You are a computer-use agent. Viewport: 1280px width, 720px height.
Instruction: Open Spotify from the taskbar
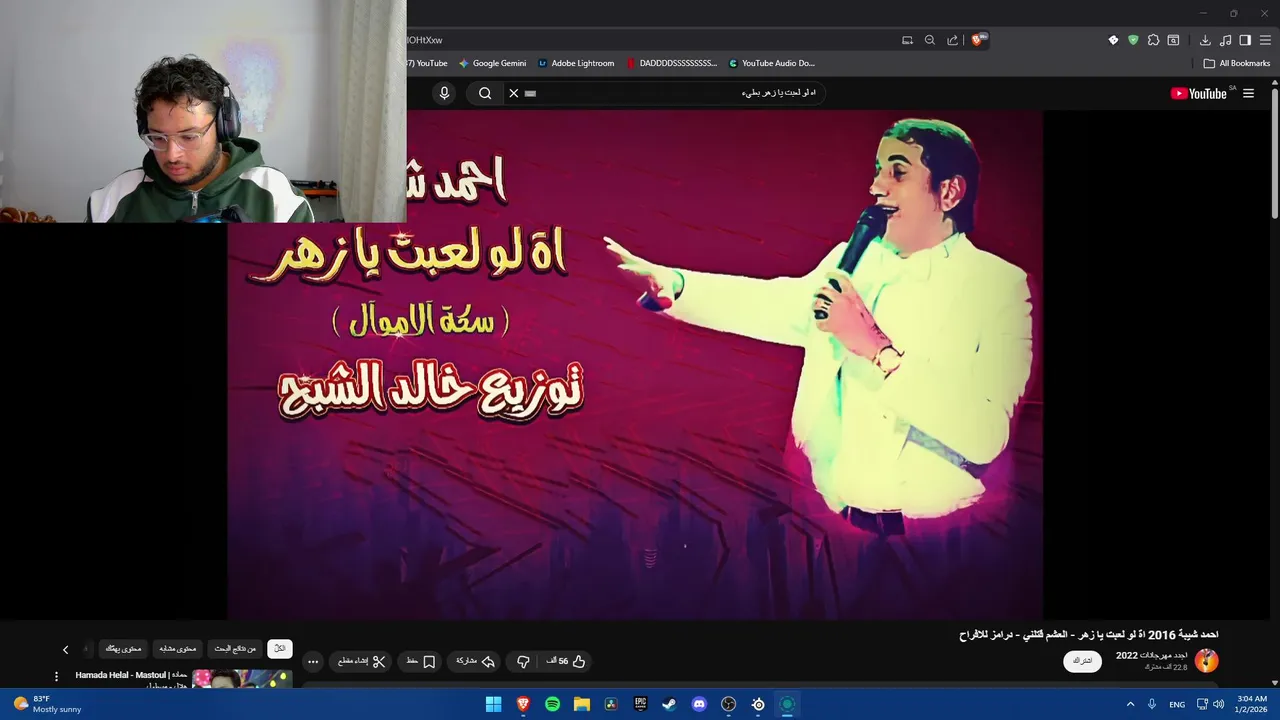pyautogui.click(x=552, y=704)
